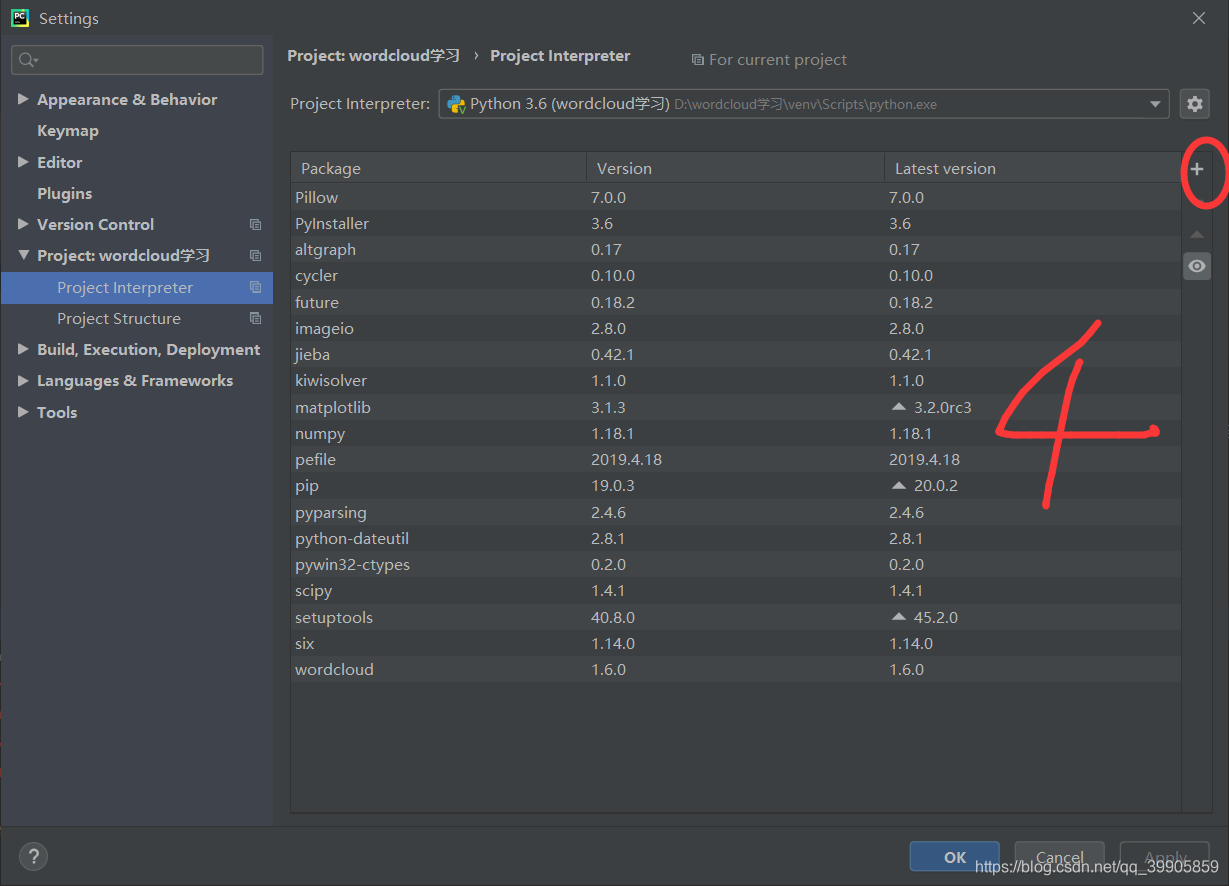Click the Apply button
This screenshot has width=1229, height=886.
[x=1165, y=857]
